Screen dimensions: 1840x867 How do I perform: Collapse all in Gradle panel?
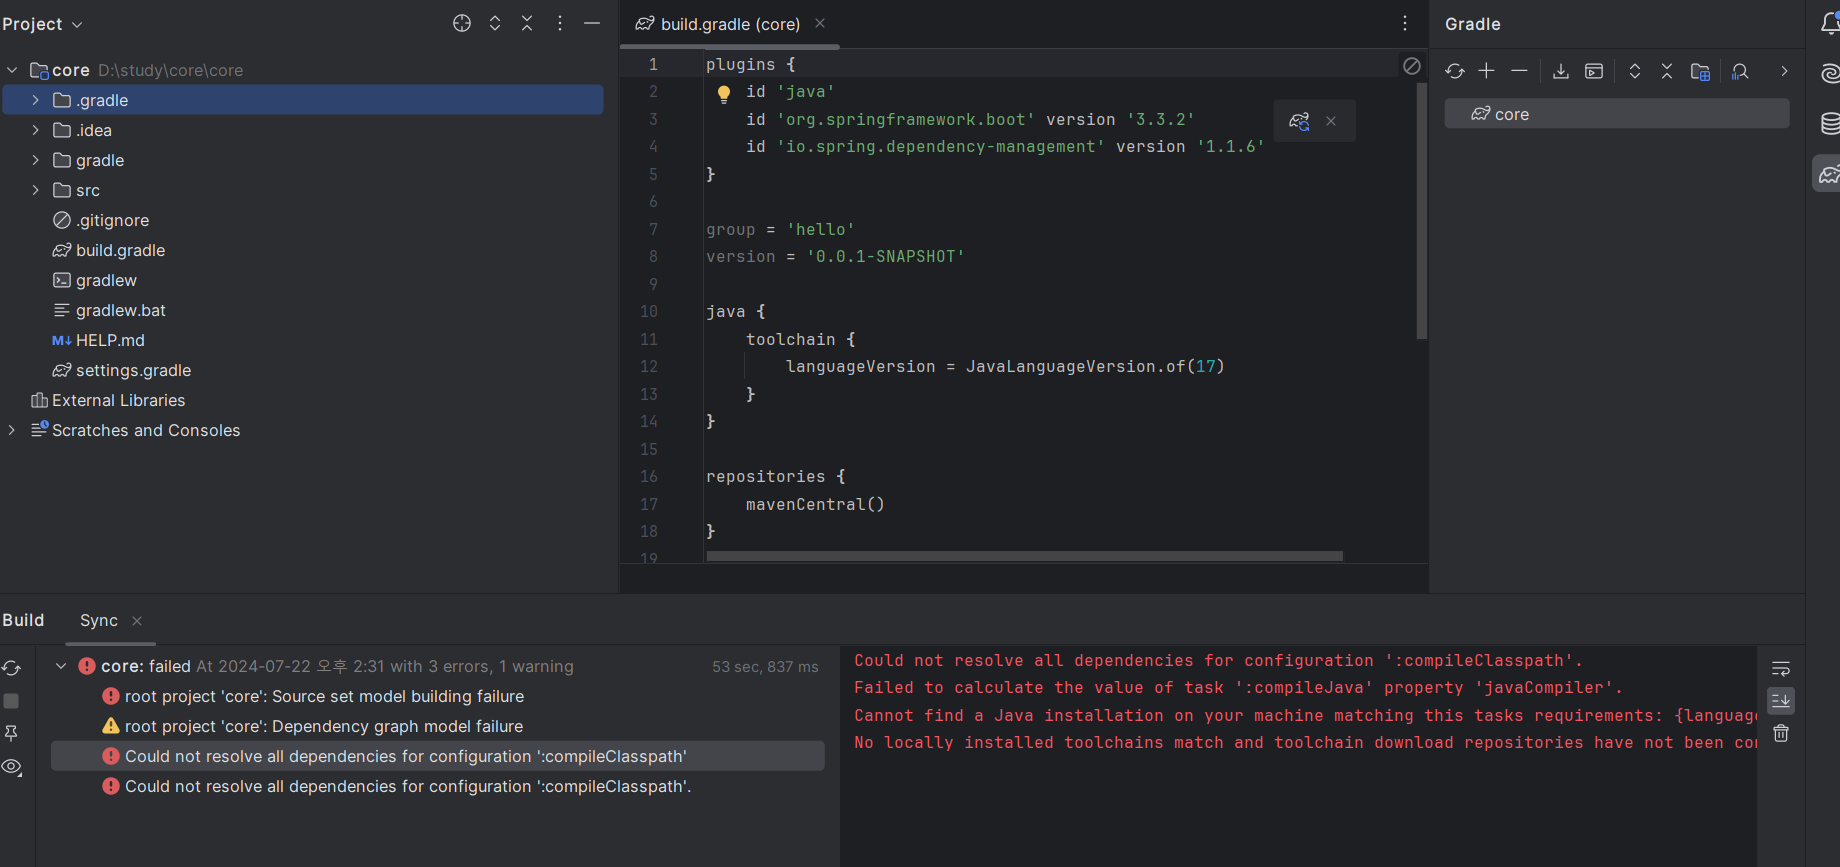(1667, 71)
